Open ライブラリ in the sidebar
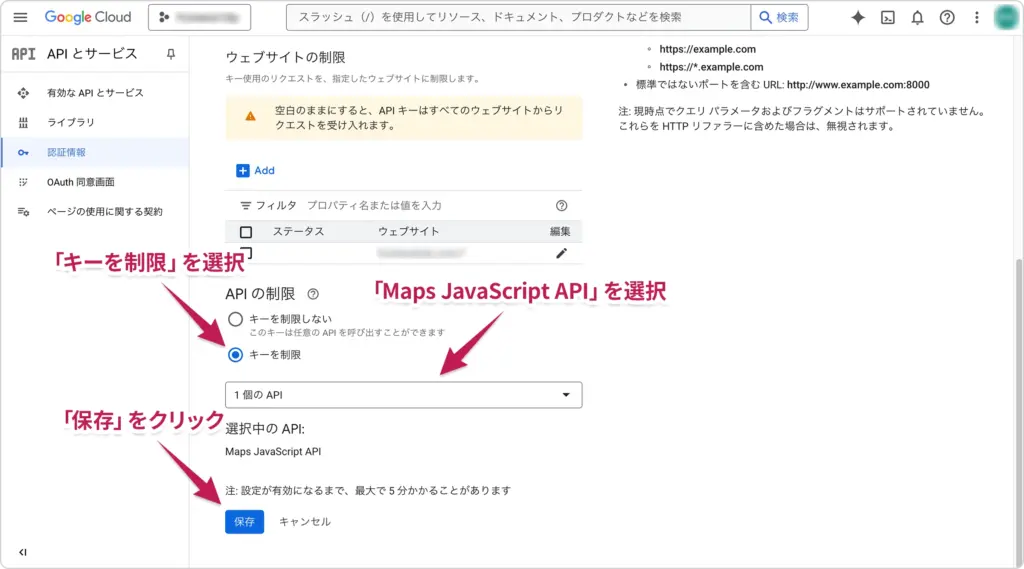 [95, 122]
